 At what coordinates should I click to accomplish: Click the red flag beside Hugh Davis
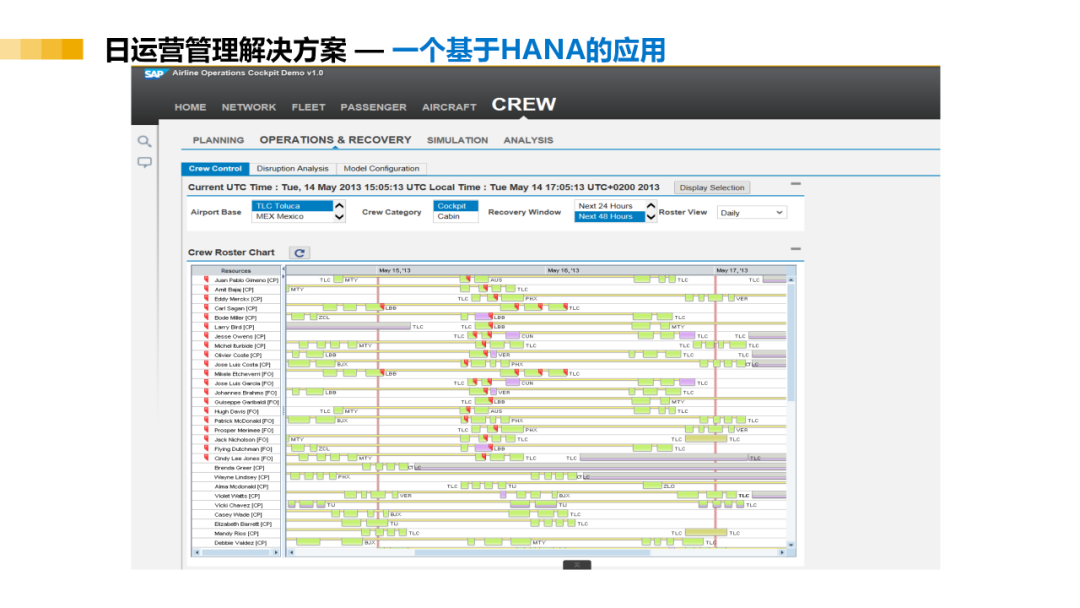pos(205,411)
